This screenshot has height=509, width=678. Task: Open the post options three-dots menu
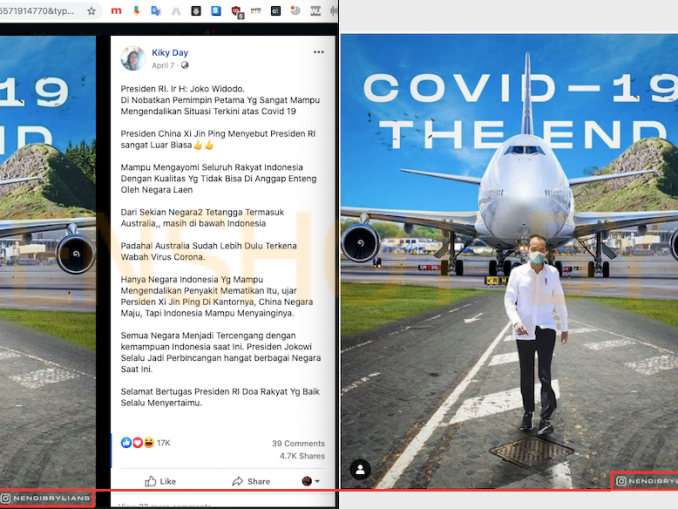coord(319,52)
